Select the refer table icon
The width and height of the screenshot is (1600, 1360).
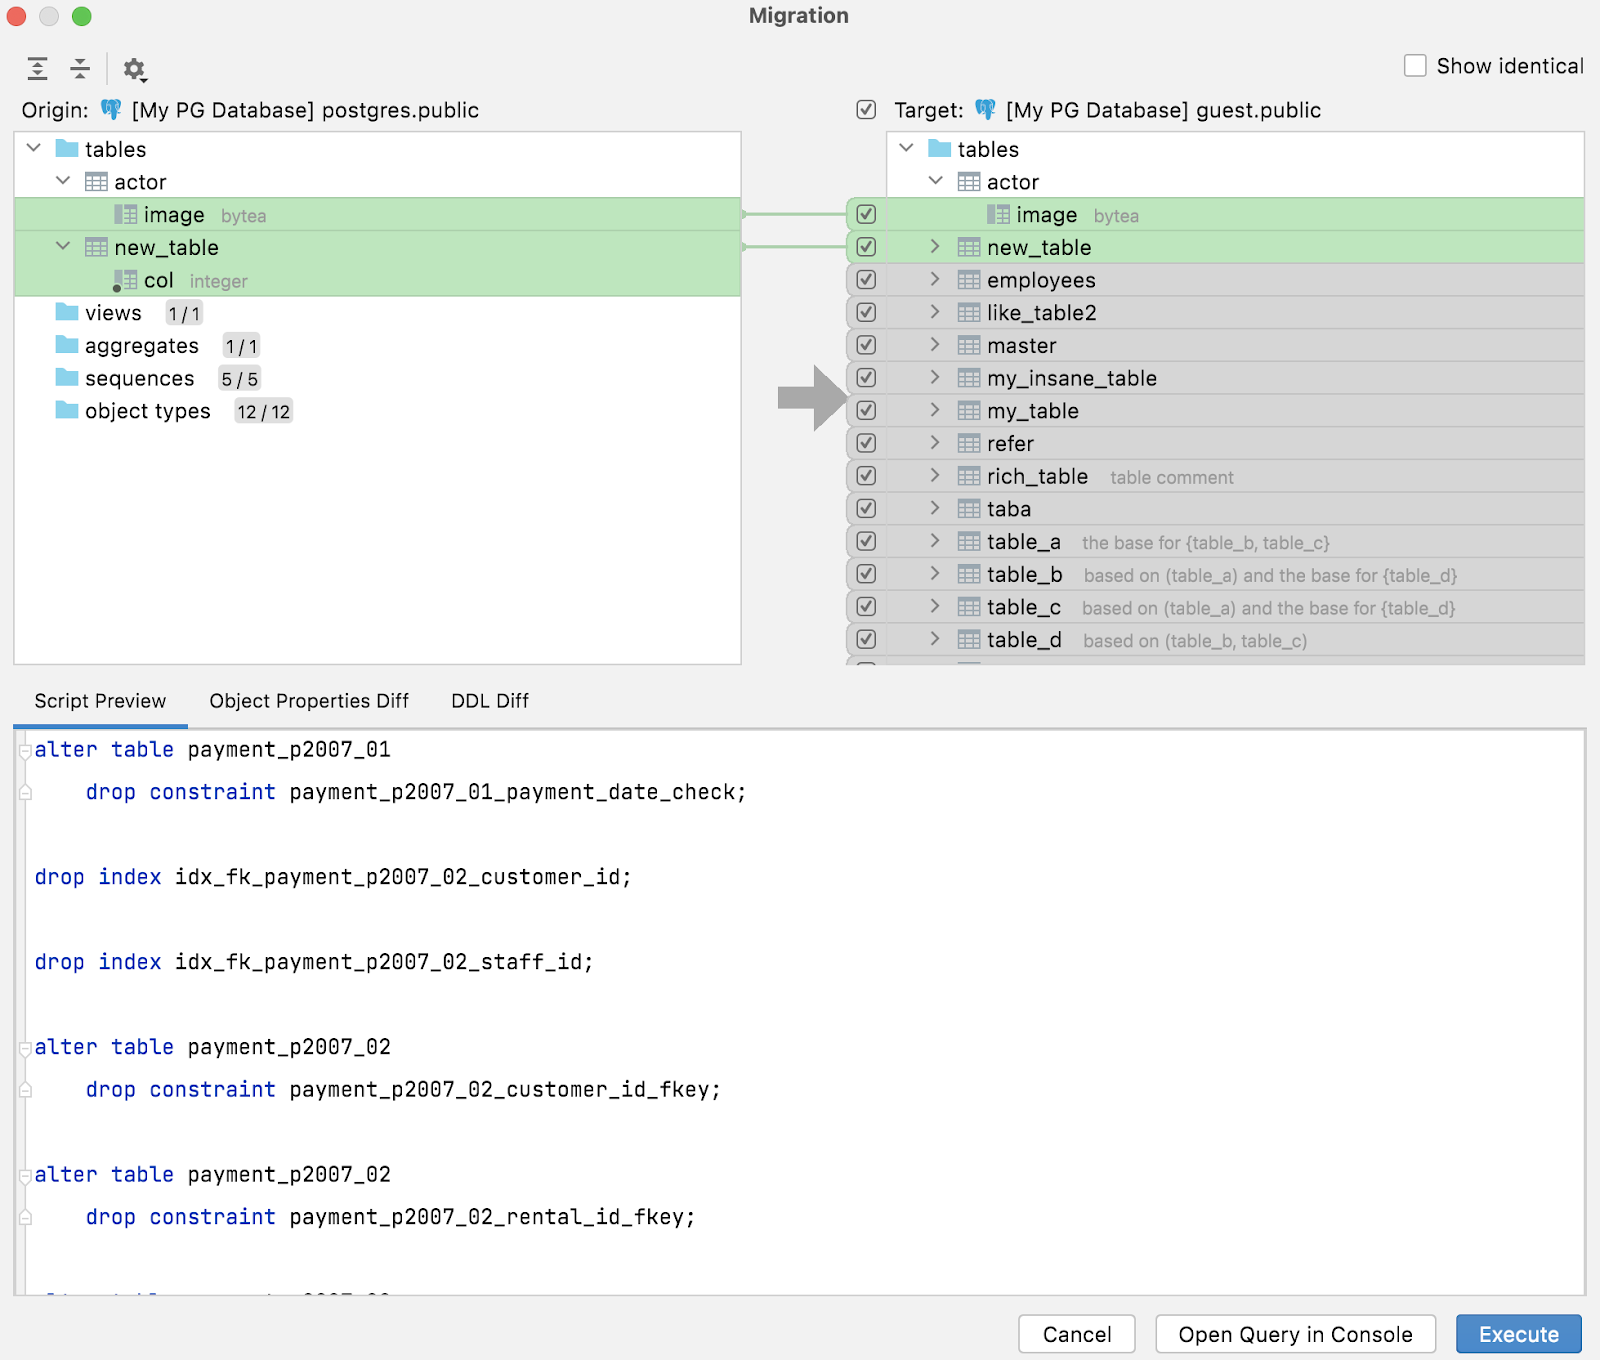coord(969,443)
